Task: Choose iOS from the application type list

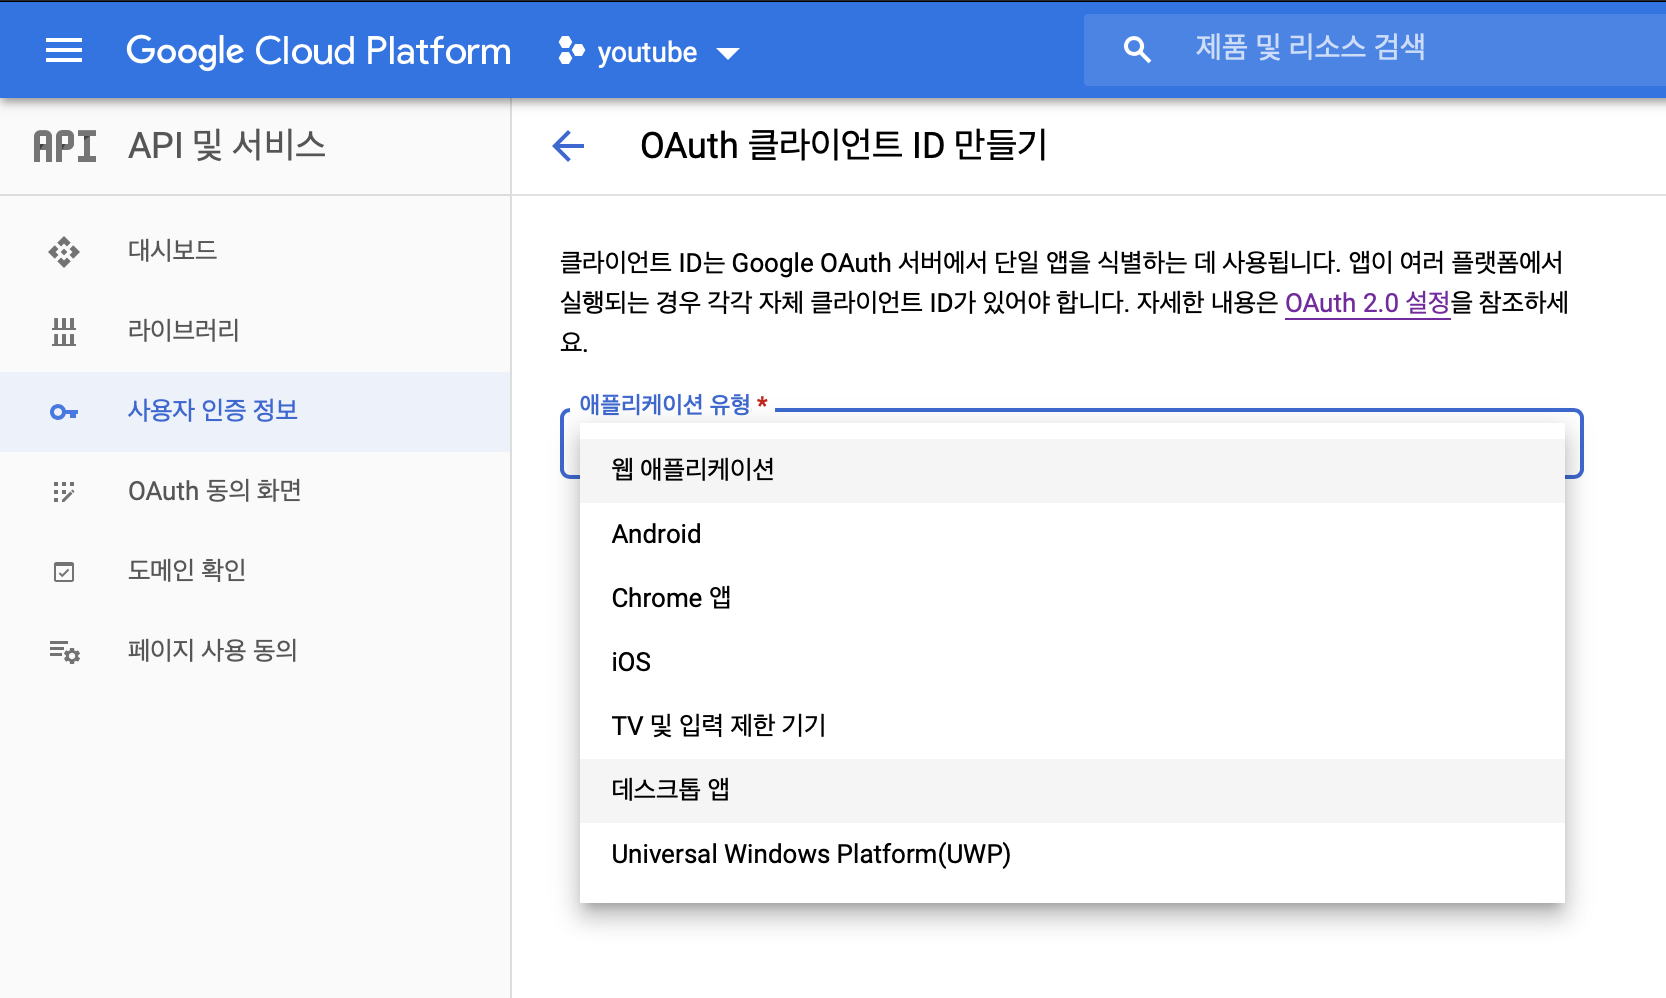Action: click(x=1072, y=662)
